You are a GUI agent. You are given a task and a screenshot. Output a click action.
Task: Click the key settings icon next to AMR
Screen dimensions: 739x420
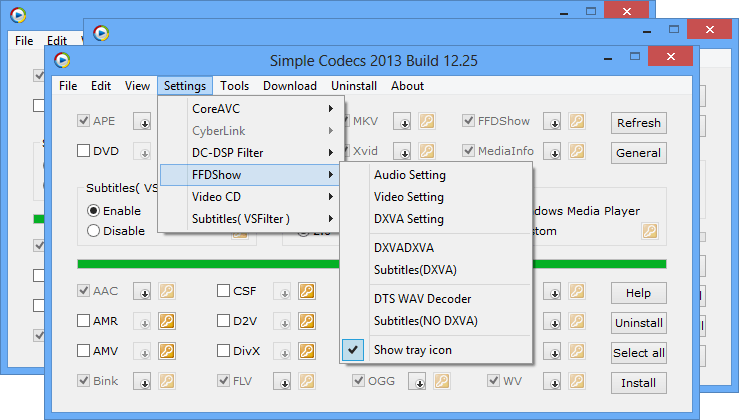pyautogui.click(x=167, y=322)
